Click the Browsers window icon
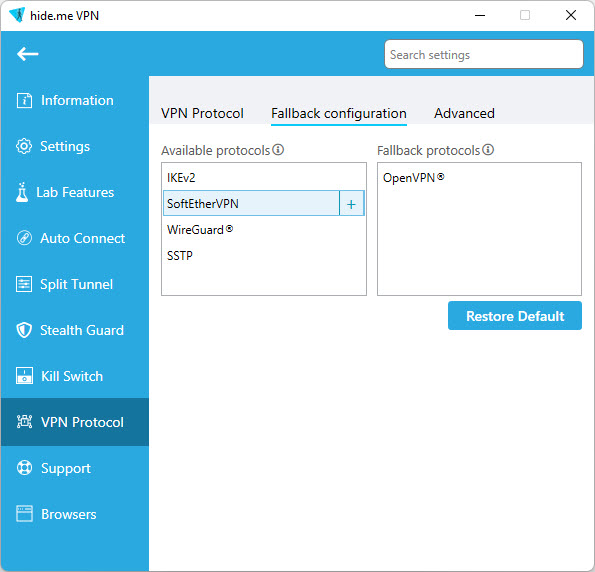Viewport: 595px width, 572px height. pos(24,514)
